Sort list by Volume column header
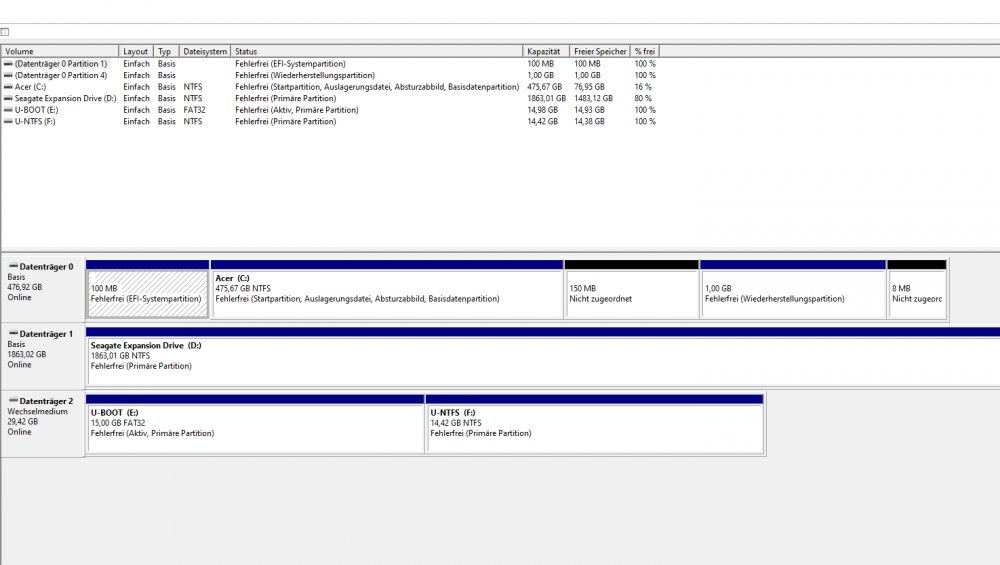Image resolution: width=1000 pixels, height=565 pixels. coord(60,51)
